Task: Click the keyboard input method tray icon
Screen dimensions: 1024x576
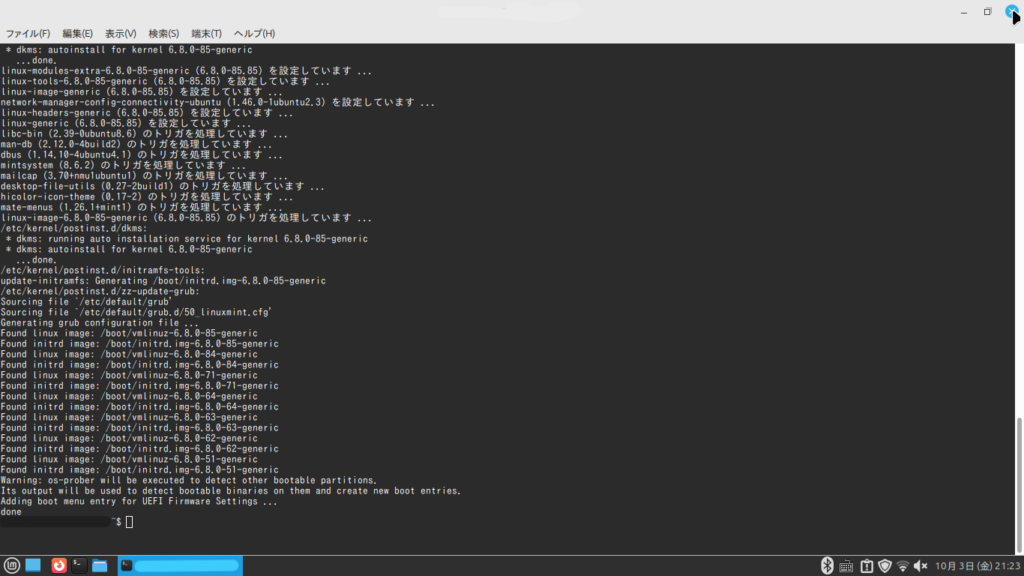Action: pos(846,566)
